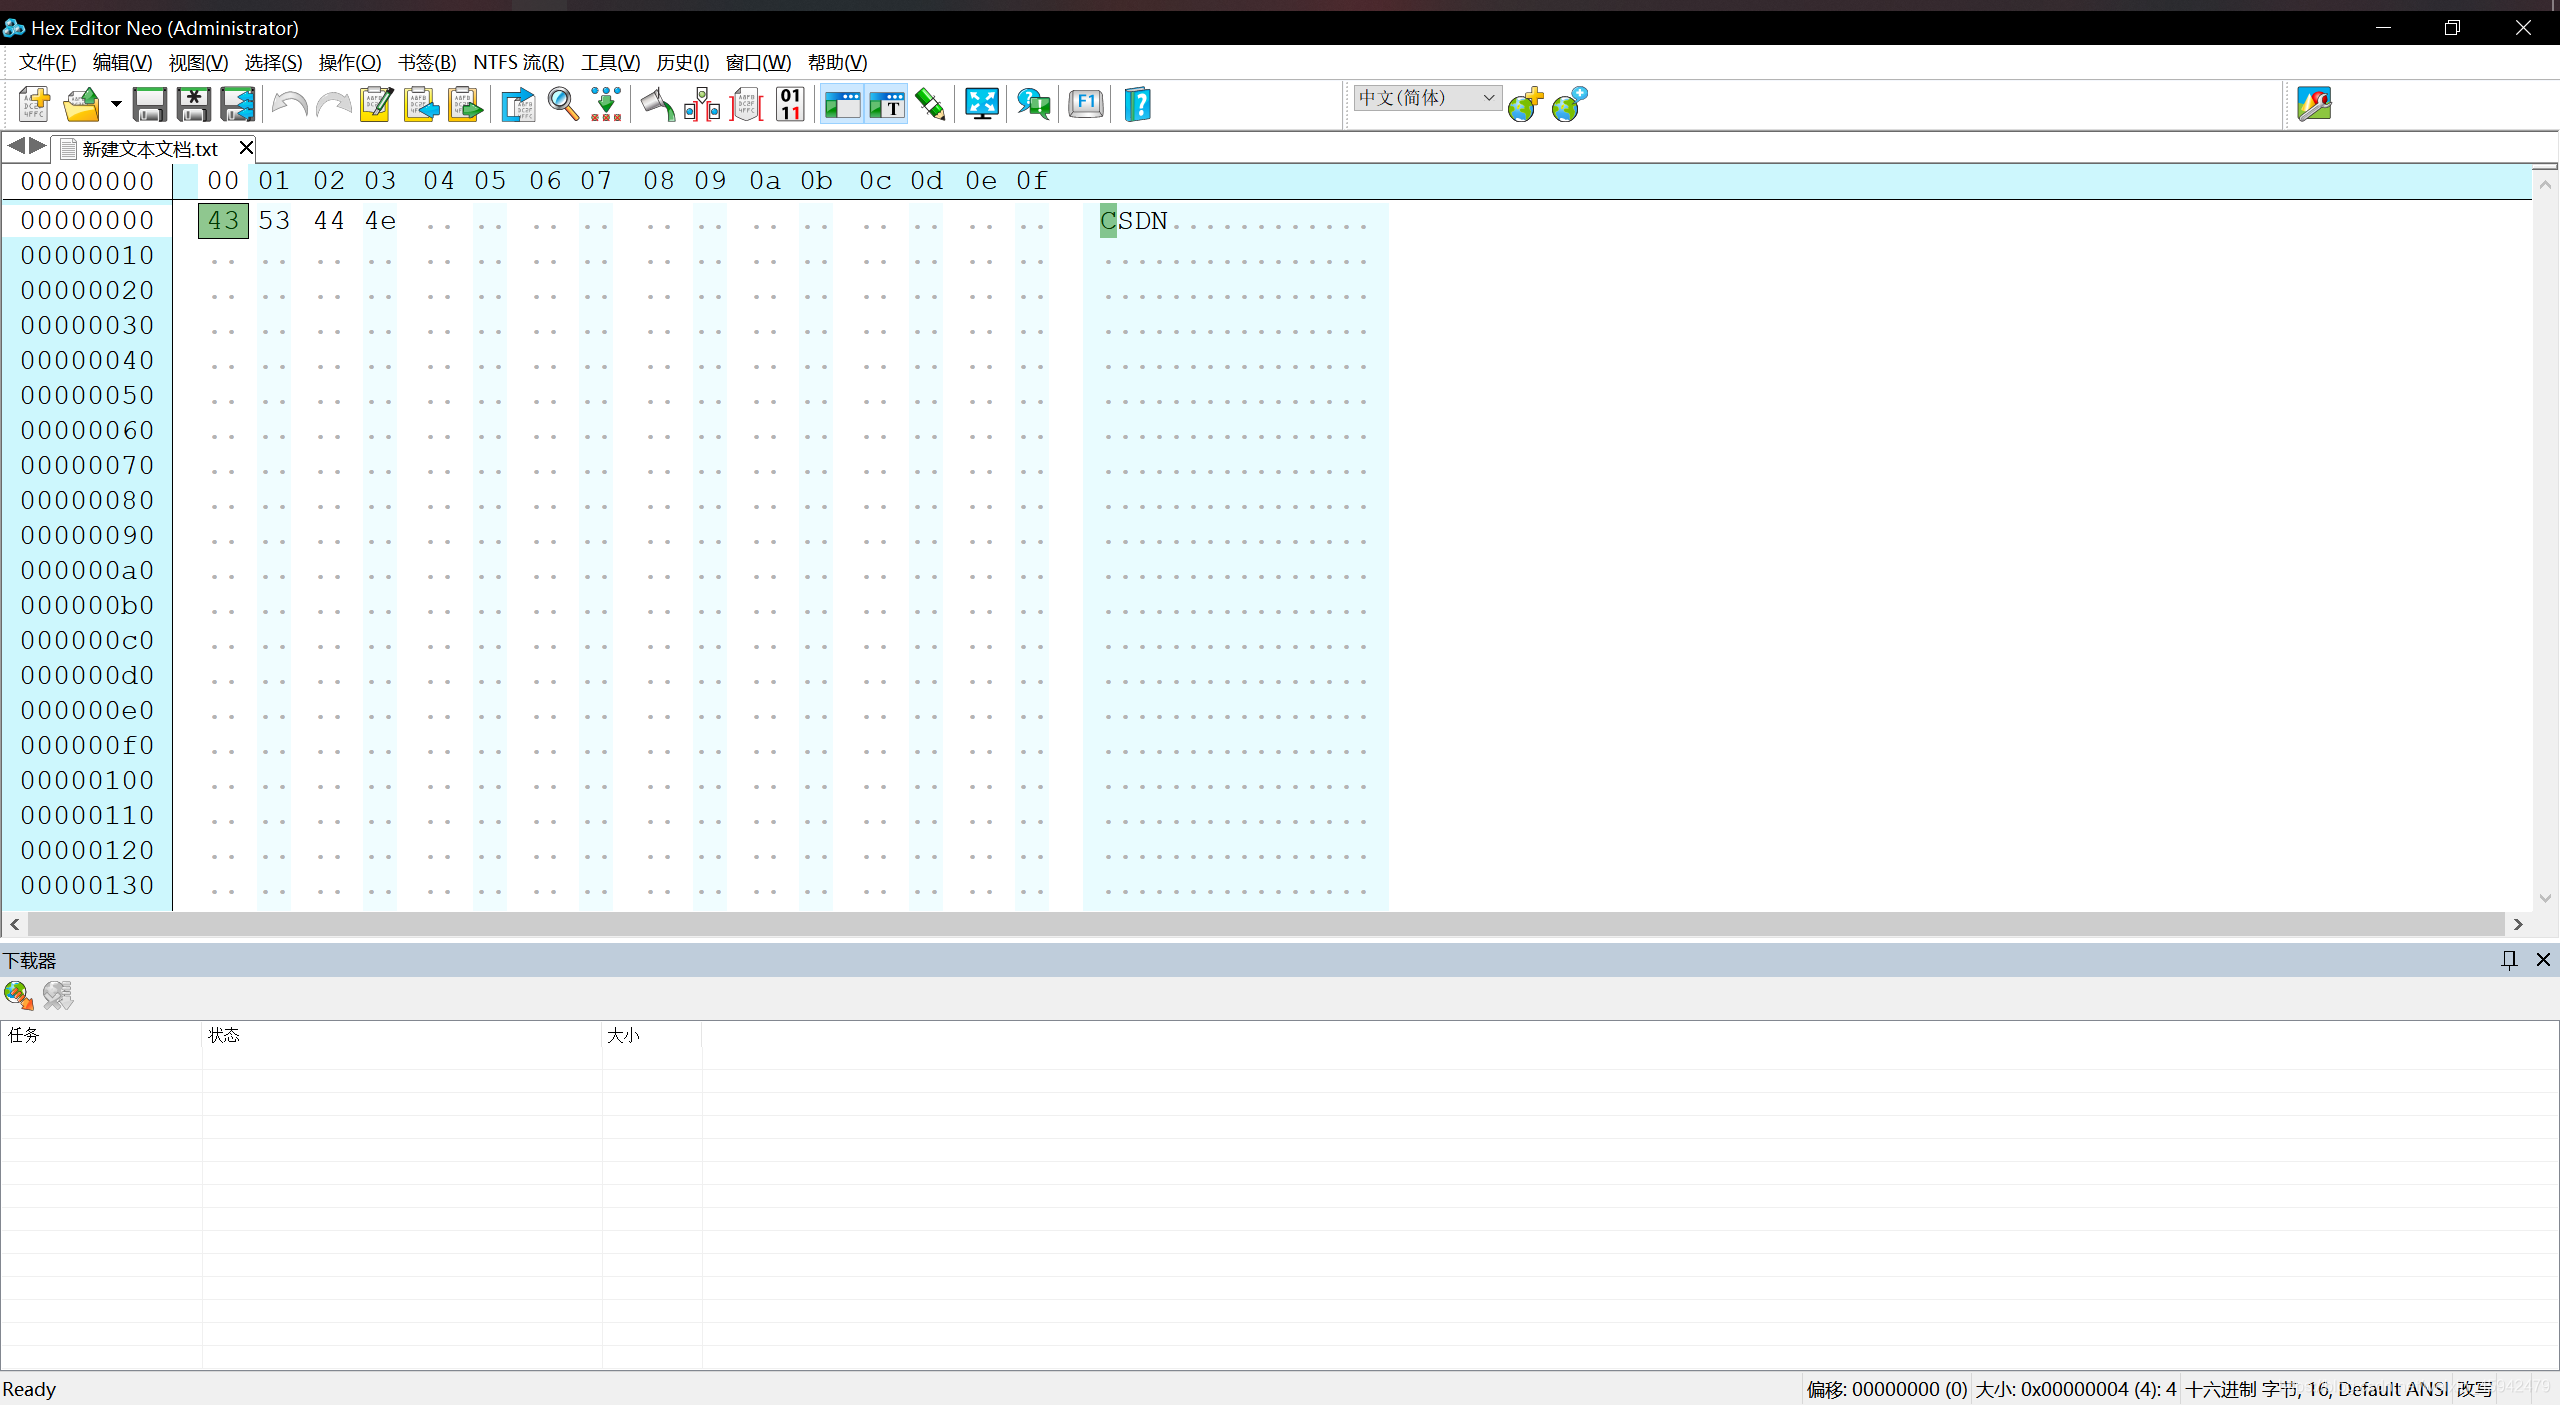This screenshot has height=1405, width=2560.
Task: Click hex byte 53 in first row
Action: [274, 221]
